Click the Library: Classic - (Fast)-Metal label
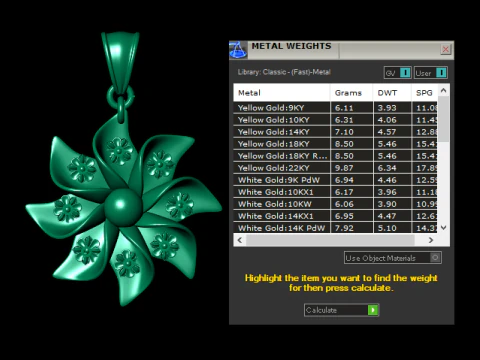This screenshot has width=480, height=360. [x=284, y=72]
